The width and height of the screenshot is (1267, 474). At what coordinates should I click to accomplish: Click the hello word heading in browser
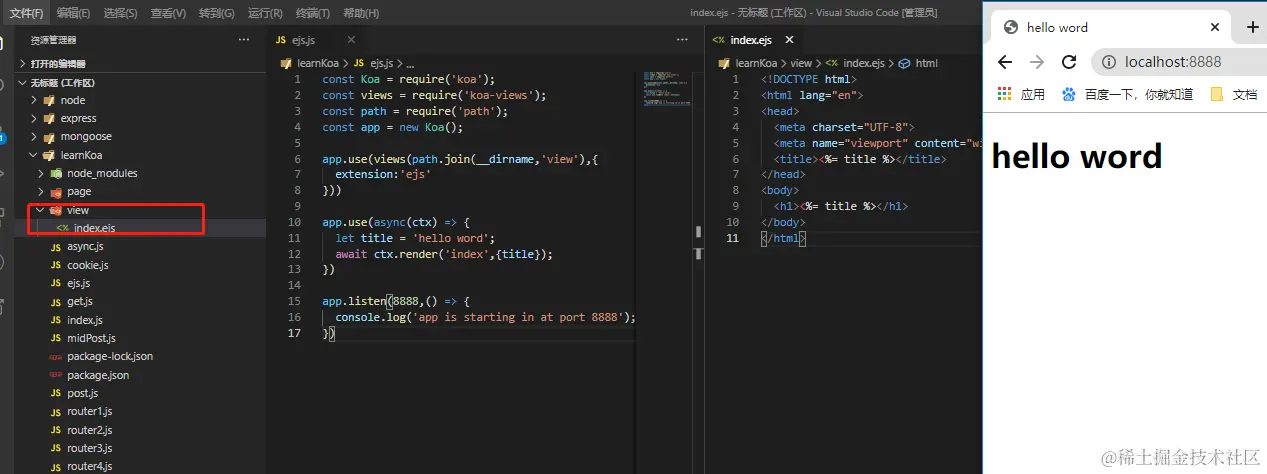pyautogui.click(x=1077, y=156)
